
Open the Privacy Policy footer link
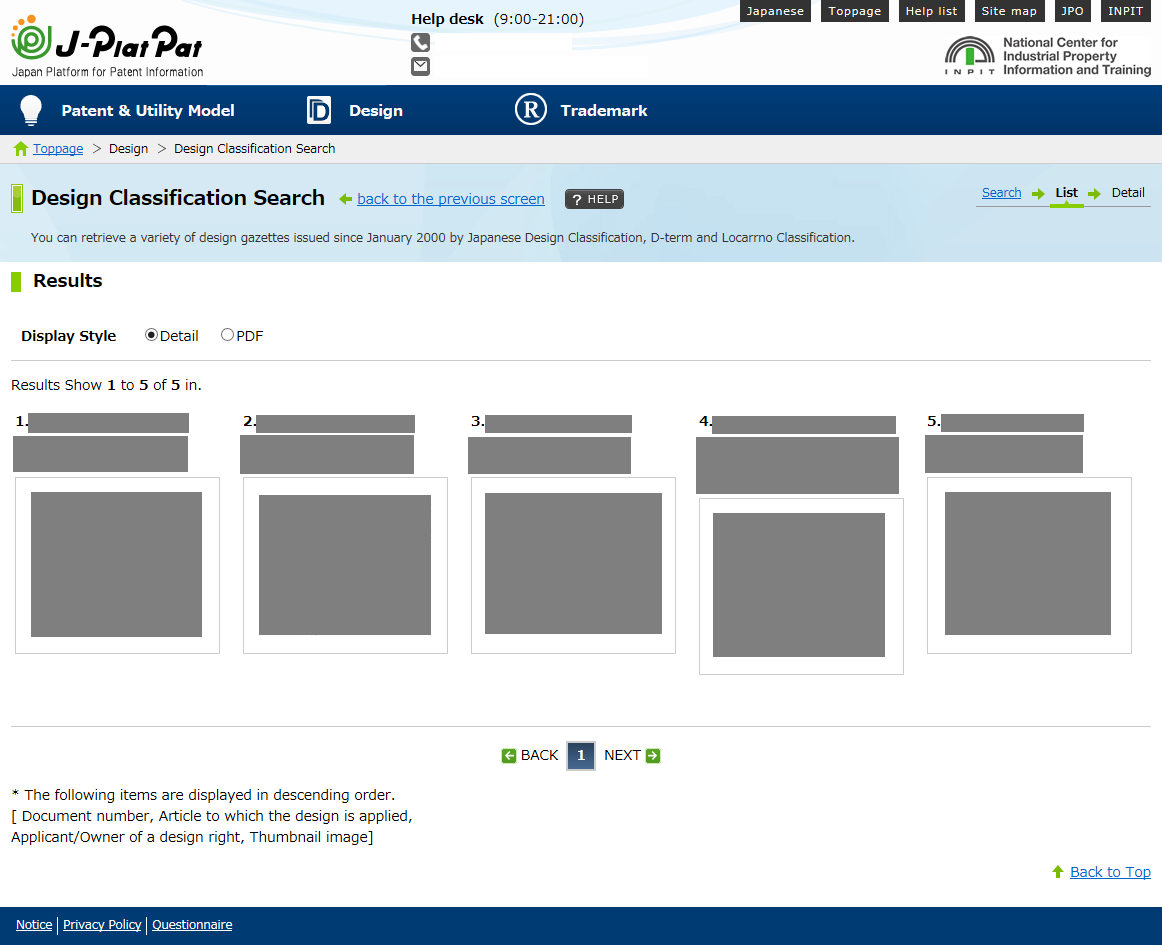point(102,925)
